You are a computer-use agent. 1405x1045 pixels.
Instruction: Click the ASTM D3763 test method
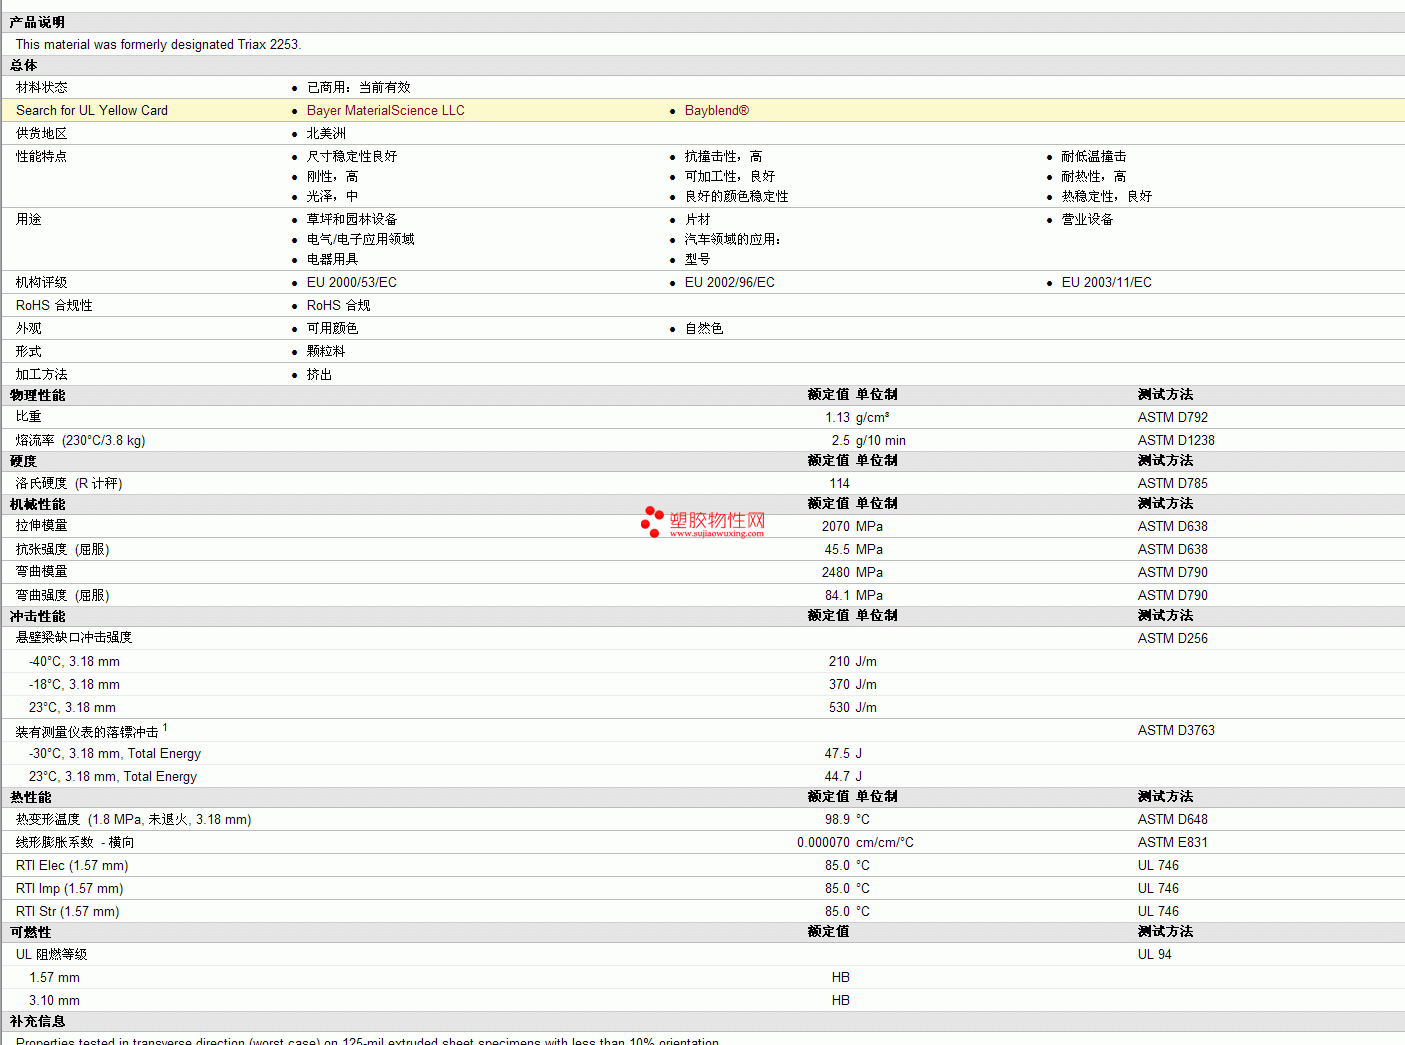pyautogui.click(x=1176, y=730)
